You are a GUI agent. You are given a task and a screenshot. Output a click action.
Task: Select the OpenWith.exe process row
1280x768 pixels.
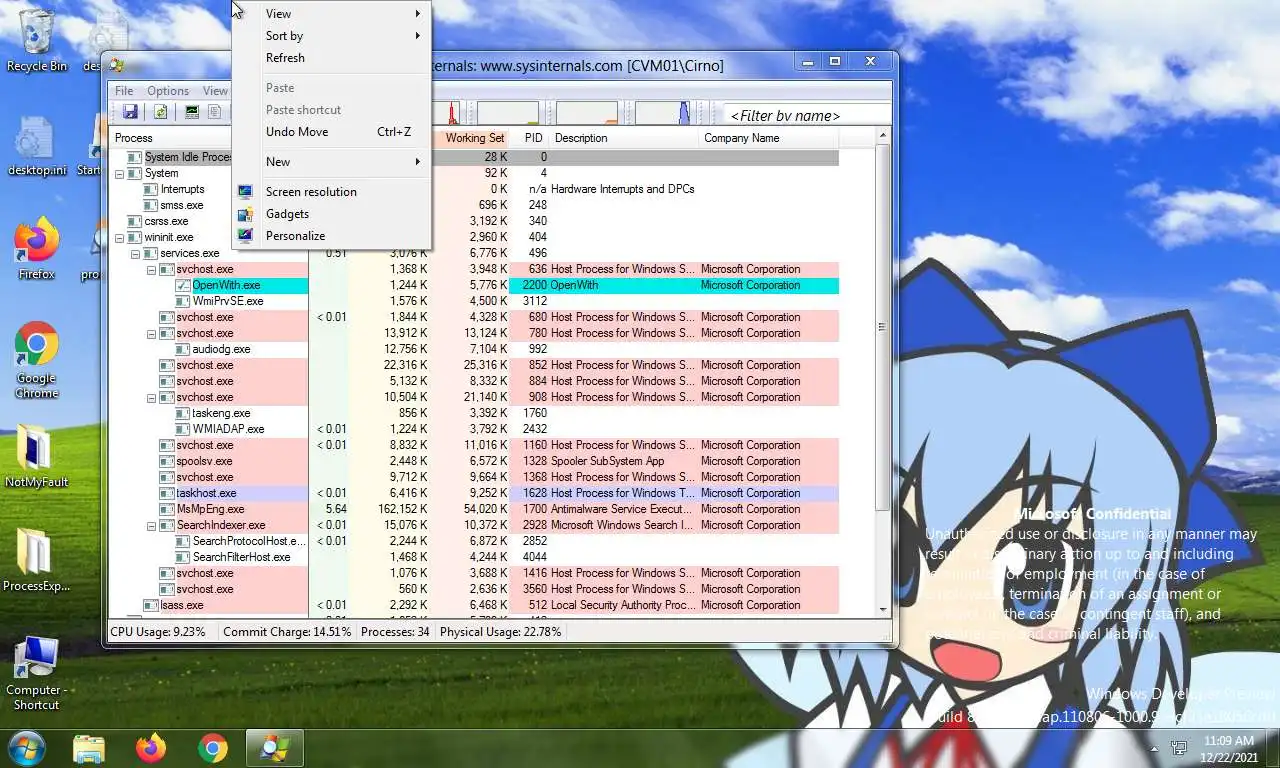pyautogui.click(x=474, y=285)
